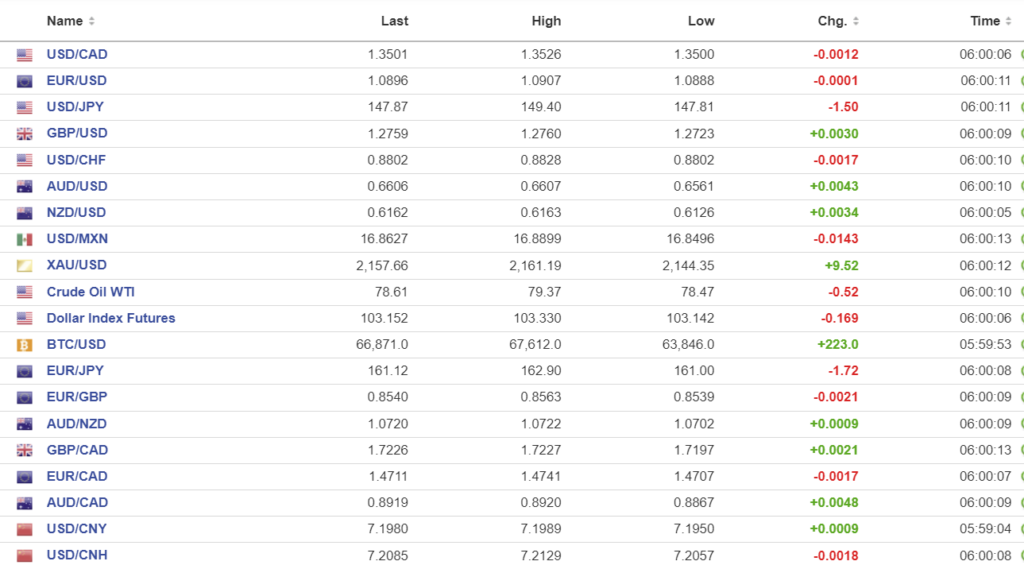Open the Dollar Index Futures link
This screenshot has height=565, width=1024.
(110, 318)
